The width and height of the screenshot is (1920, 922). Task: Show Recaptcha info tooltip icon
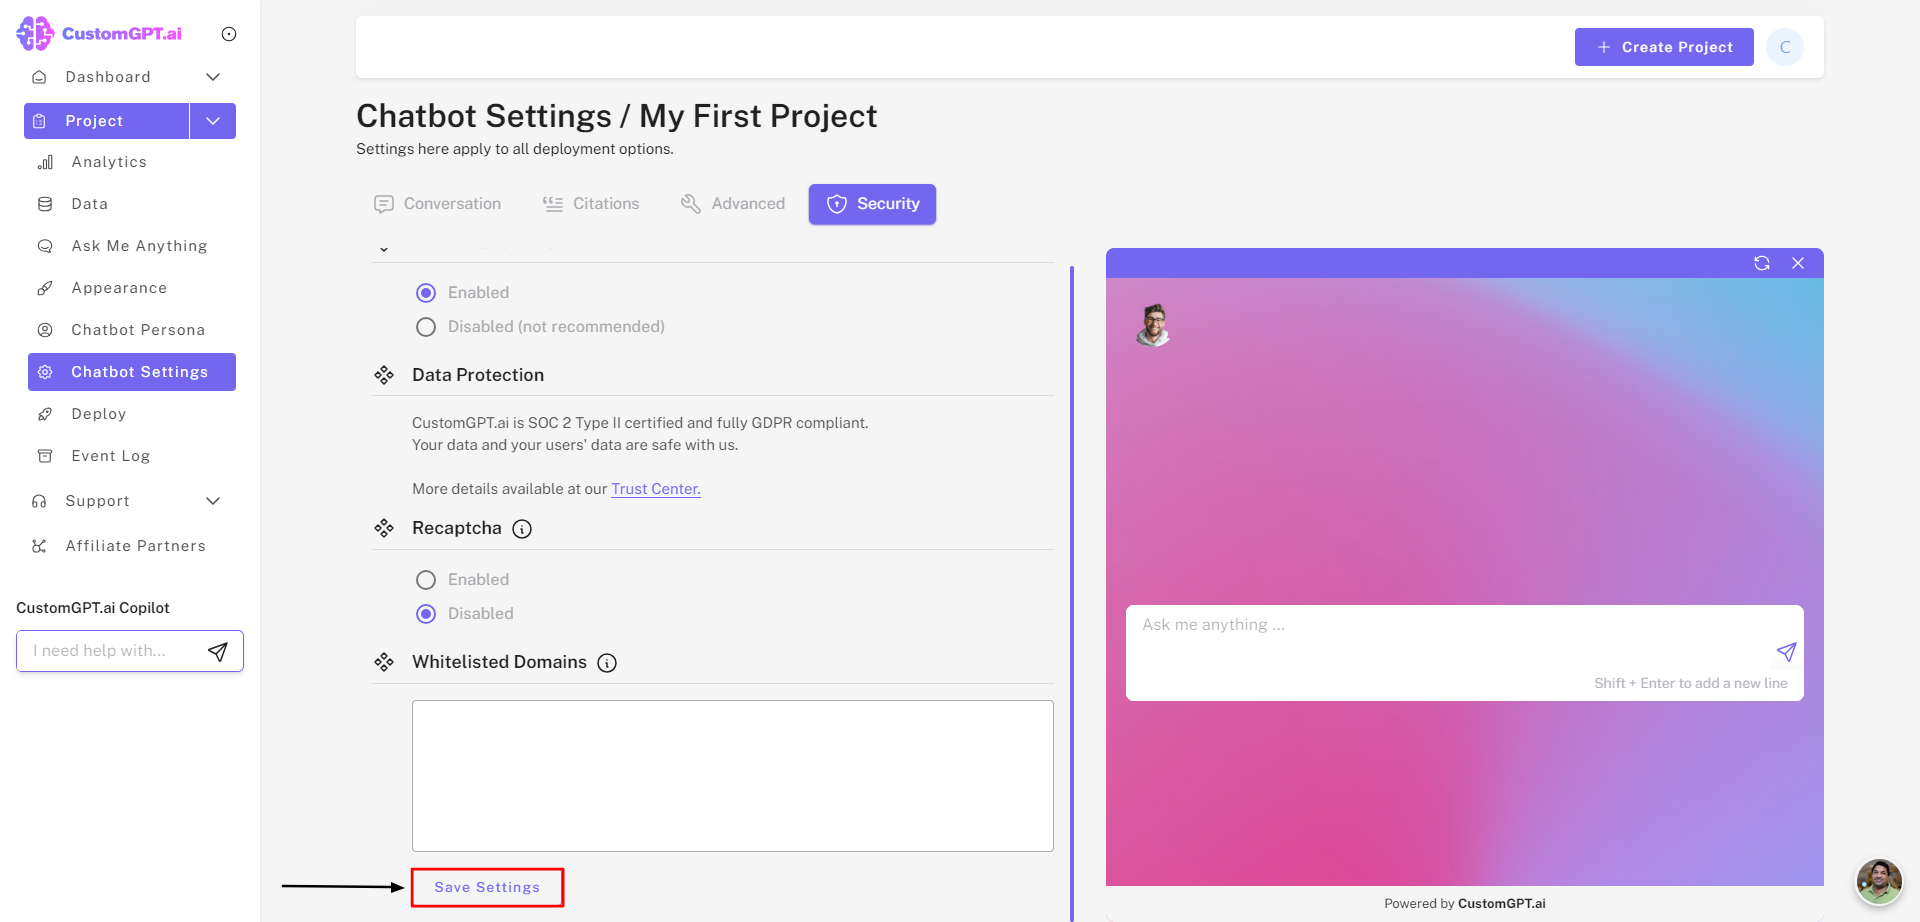tap(522, 529)
